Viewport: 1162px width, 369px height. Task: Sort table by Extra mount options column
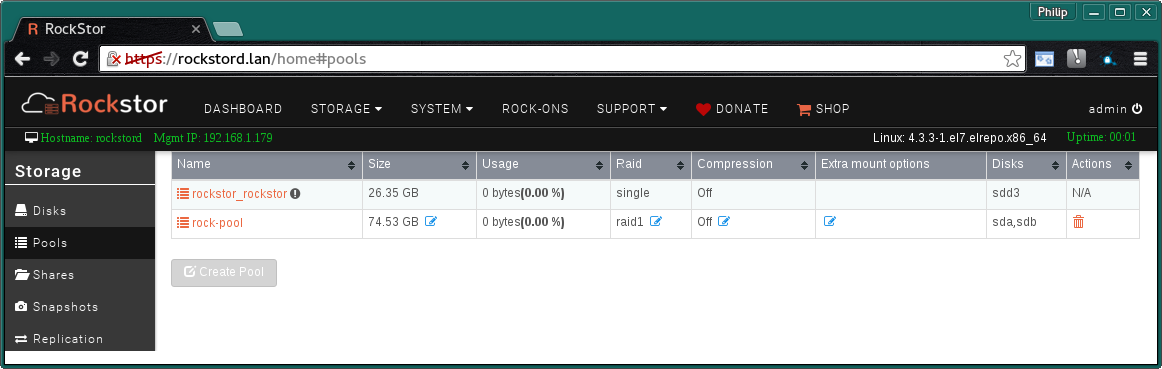(x=900, y=164)
